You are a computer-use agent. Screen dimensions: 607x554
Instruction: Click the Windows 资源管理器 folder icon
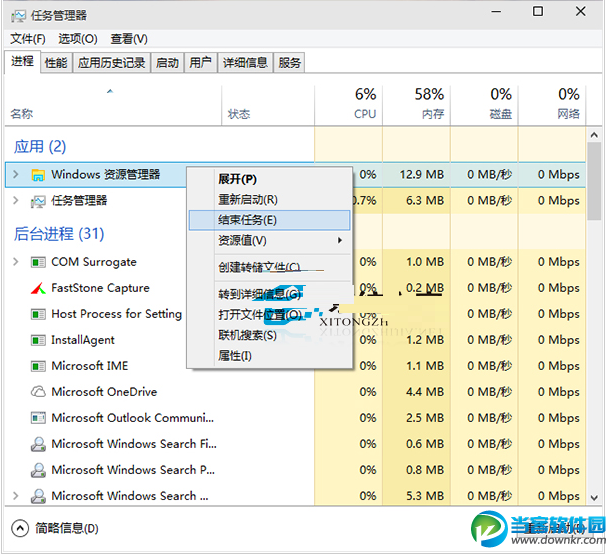[x=38, y=175]
